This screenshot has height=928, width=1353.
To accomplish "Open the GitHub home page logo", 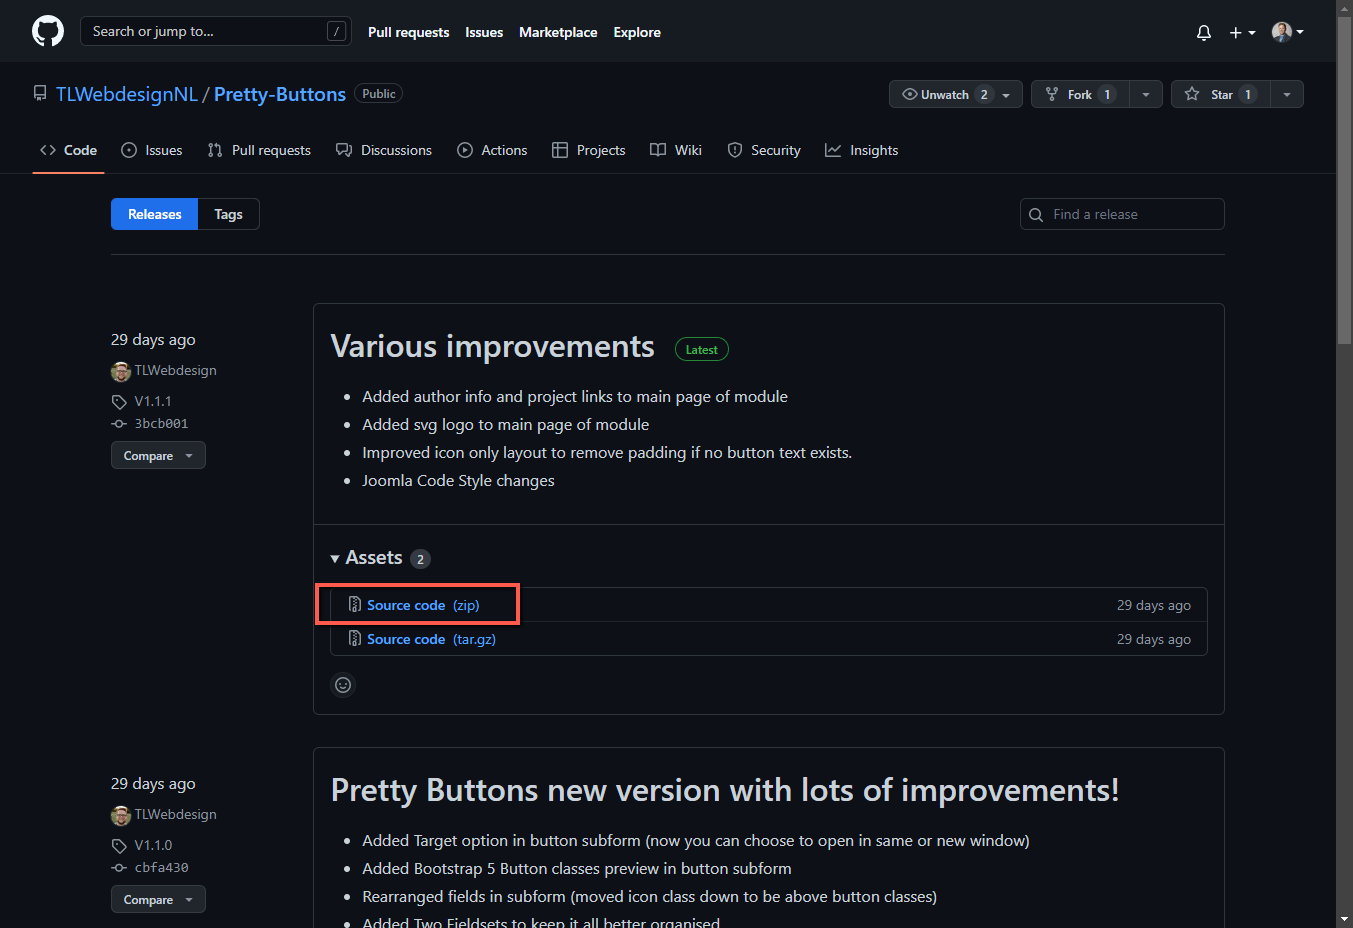I will [x=47, y=30].
